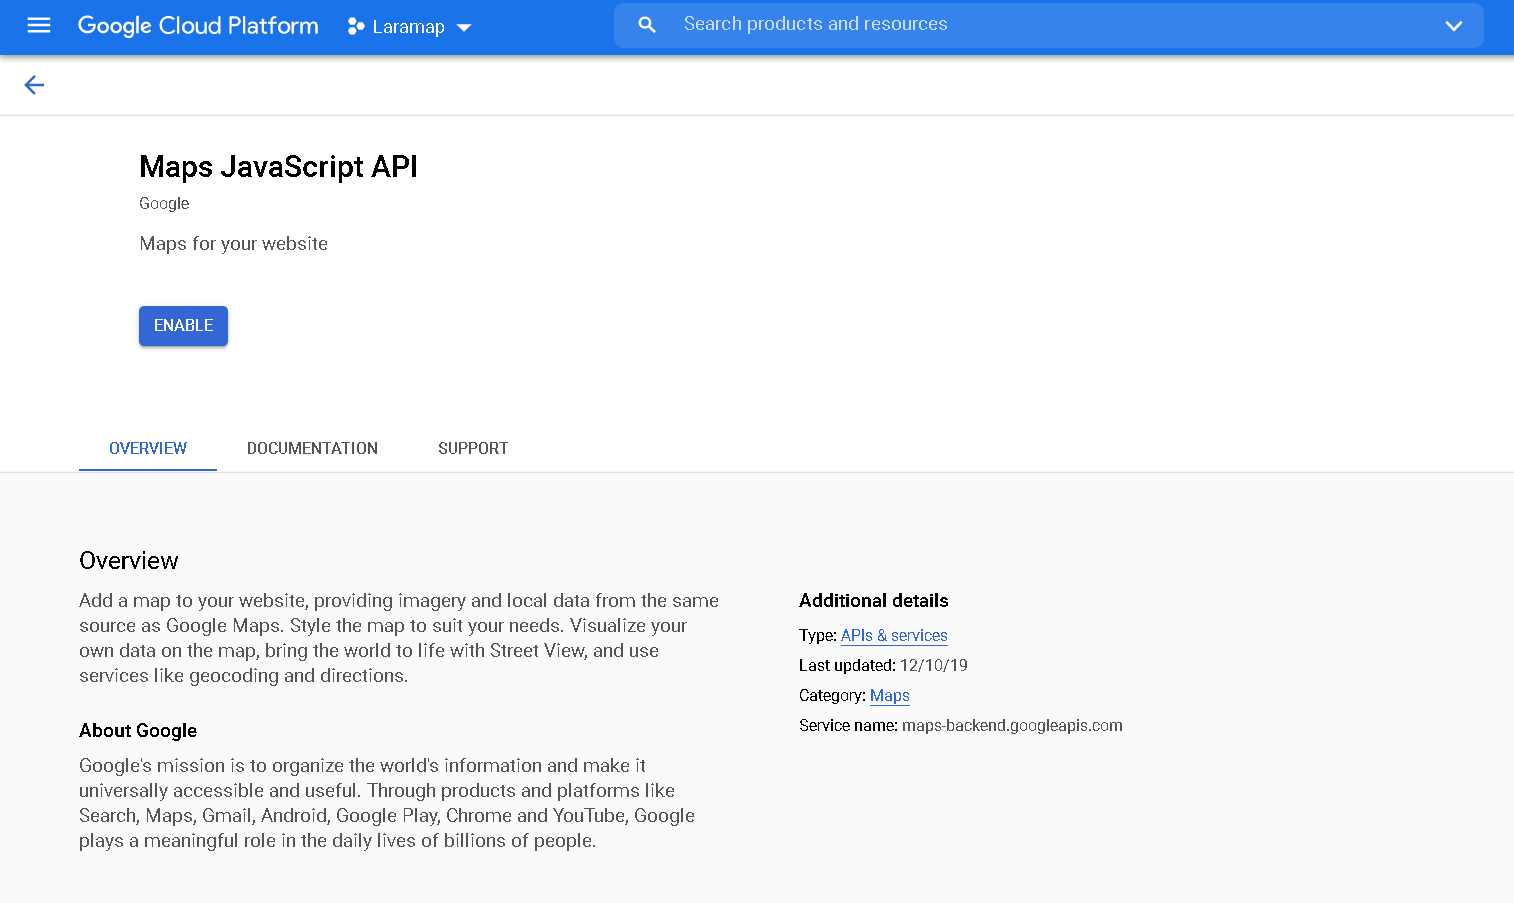Switch to the Documentation tab

tap(312, 448)
